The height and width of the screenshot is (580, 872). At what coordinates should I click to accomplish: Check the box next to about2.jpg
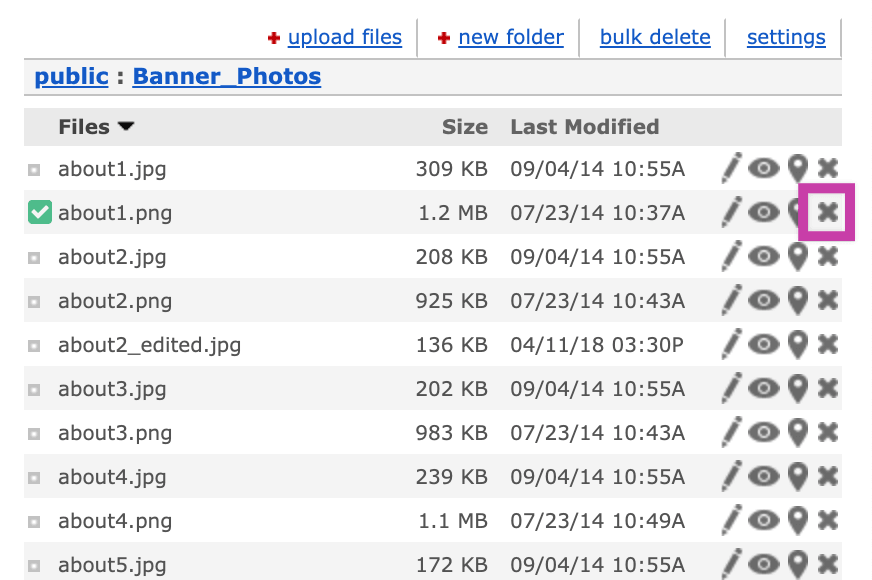coord(34,258)
